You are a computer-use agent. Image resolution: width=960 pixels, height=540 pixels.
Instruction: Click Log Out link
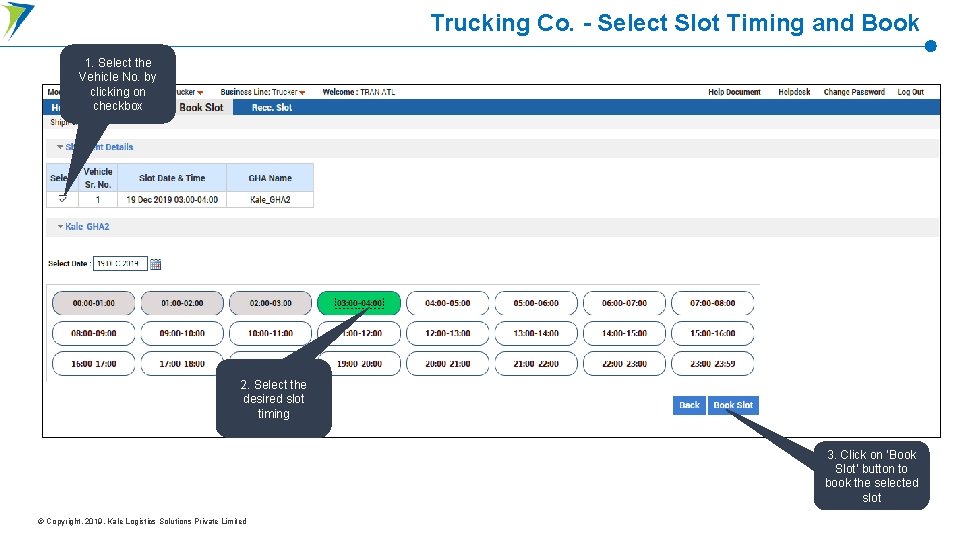click(910, 92)
